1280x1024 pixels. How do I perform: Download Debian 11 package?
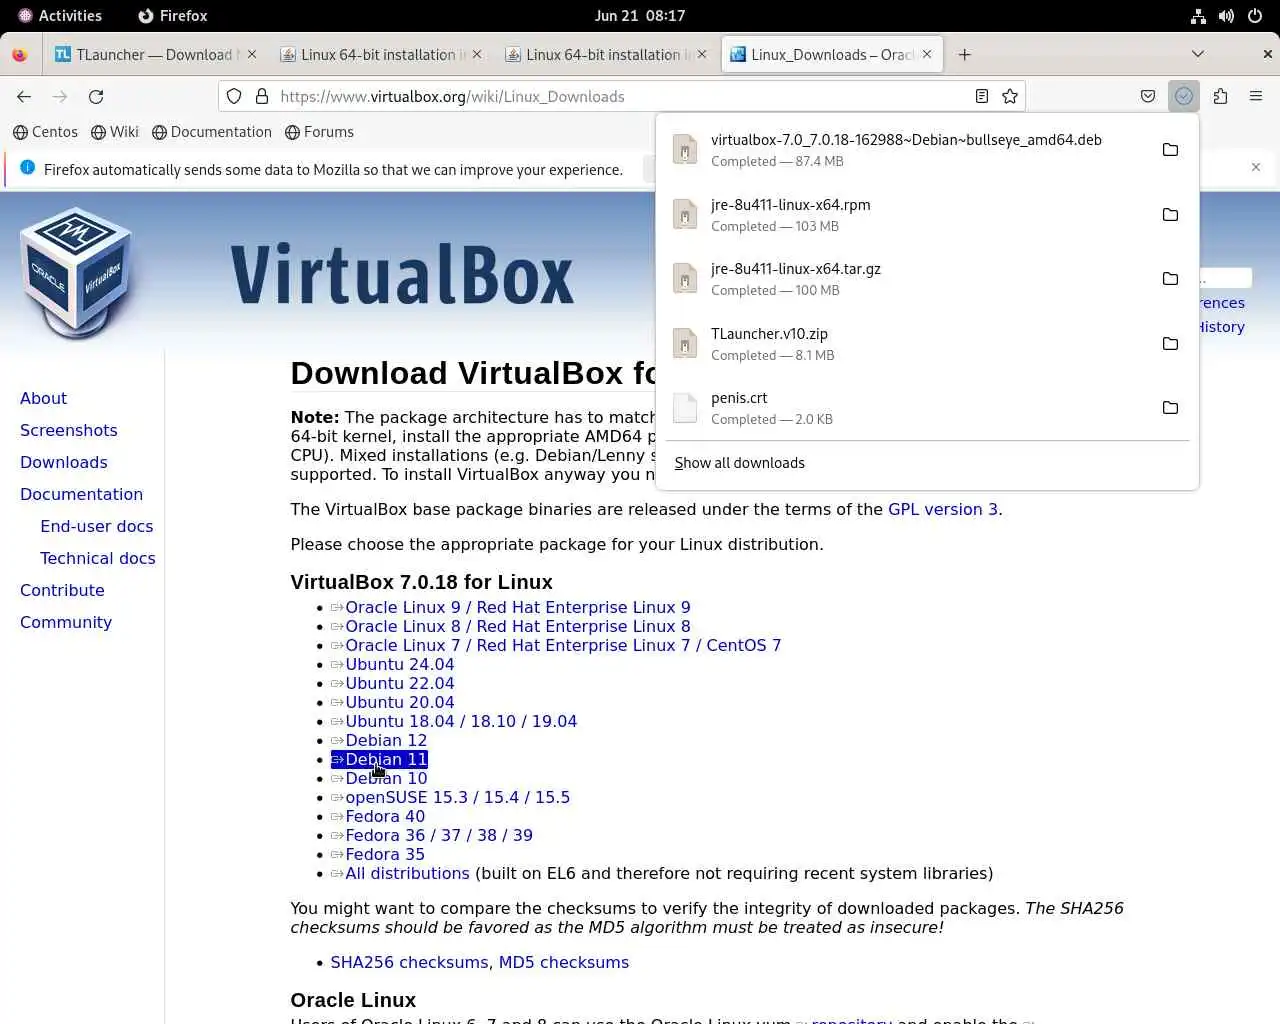click(x=385, y=759)
